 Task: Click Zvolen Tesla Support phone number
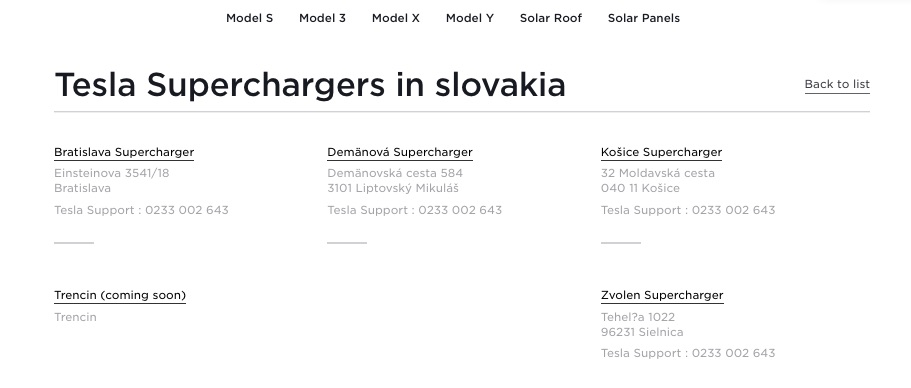pos(733,353)
